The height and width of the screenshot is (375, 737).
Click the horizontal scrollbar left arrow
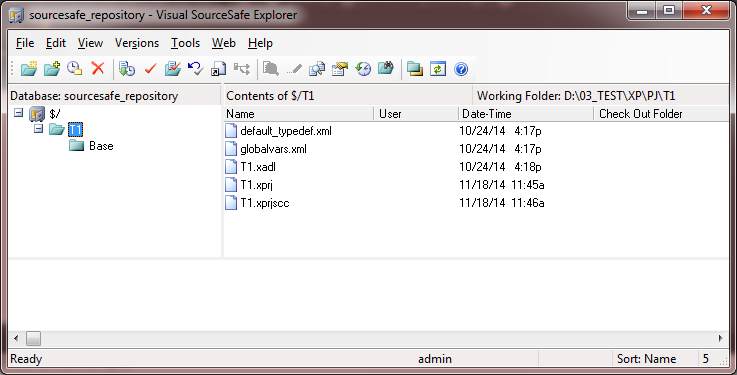point(16,338)
